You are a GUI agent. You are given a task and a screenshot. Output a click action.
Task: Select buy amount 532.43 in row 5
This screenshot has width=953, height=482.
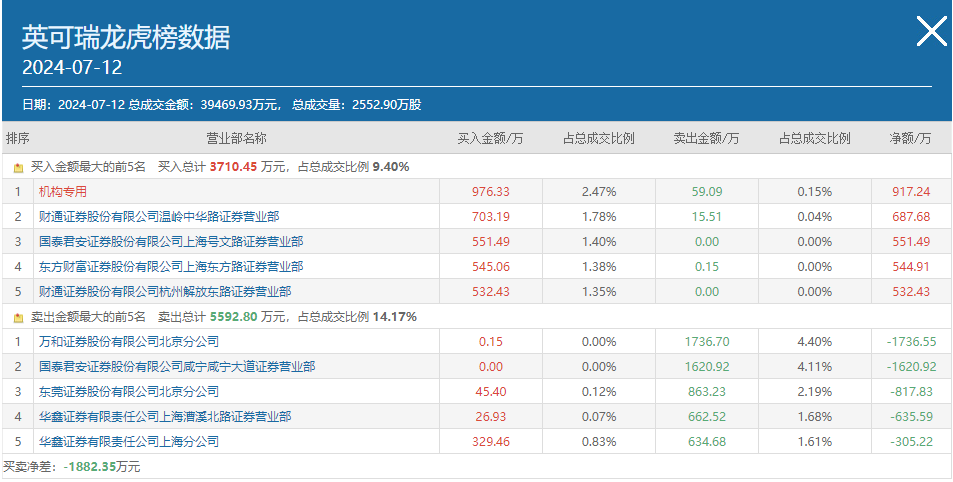[x=491, y=292]
